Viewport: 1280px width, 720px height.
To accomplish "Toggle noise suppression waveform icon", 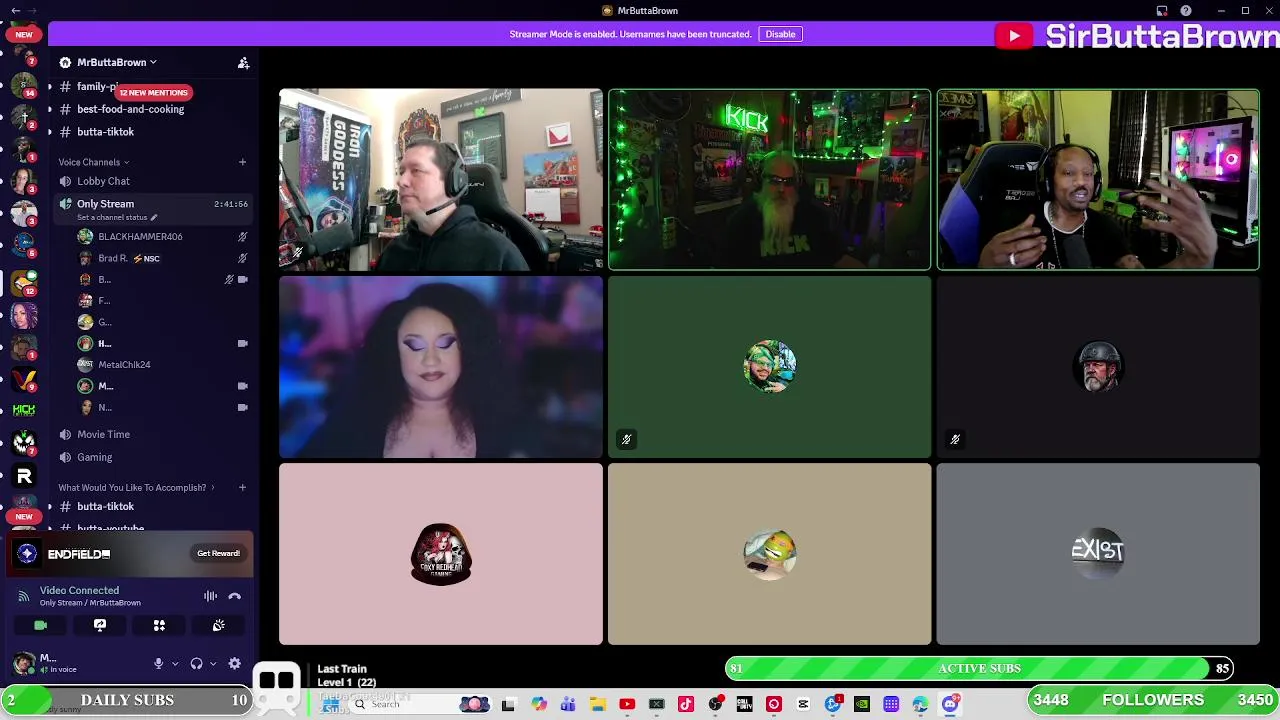I will (x=211, y=596).
